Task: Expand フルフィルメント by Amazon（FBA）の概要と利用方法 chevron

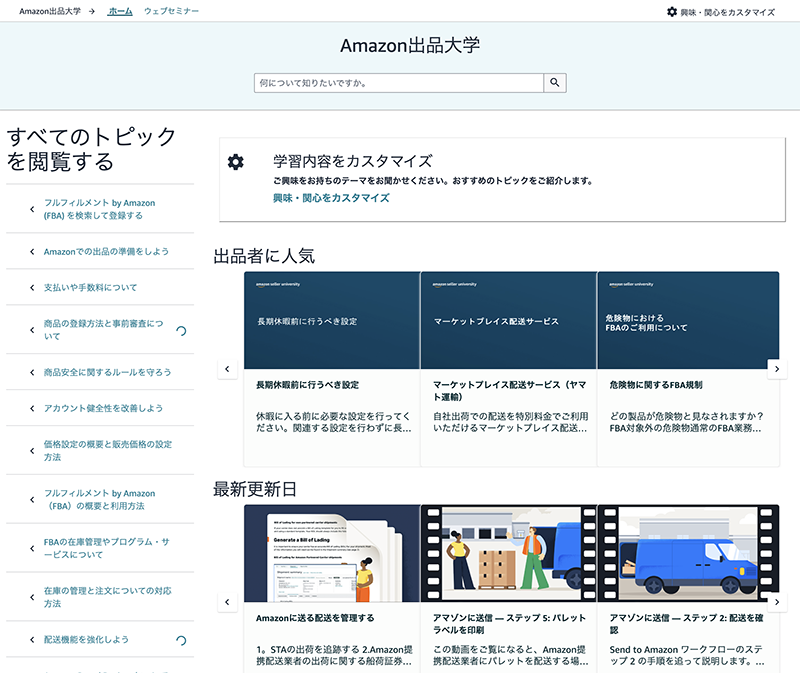Action: pyautogui.click(x=32, y=500)
